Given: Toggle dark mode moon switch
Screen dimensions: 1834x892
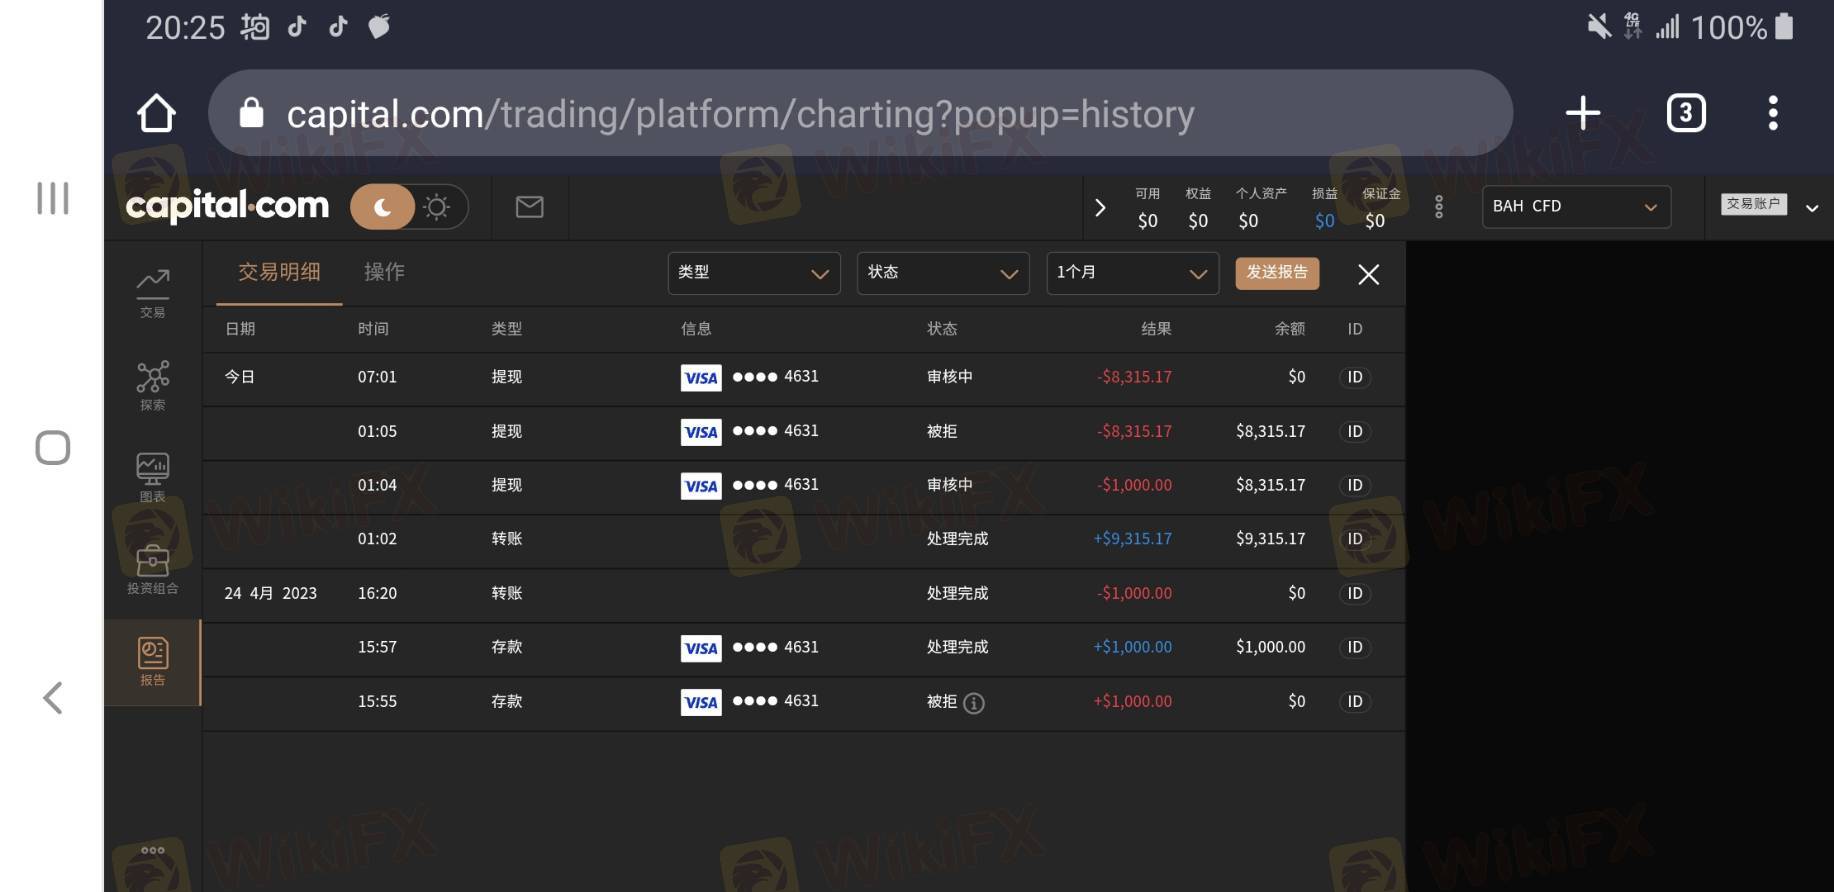Looking at the screenshot, I should click(x=382, y=207).
